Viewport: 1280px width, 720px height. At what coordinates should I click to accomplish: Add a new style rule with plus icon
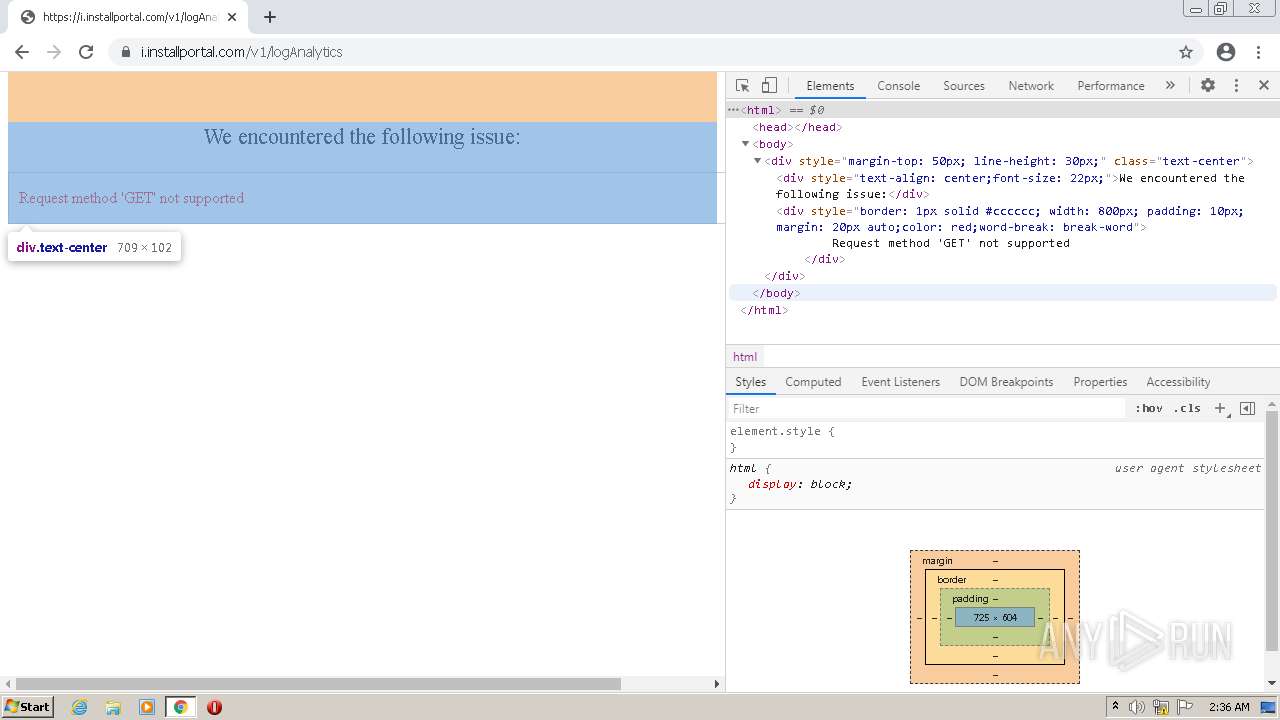[1220, 409]
